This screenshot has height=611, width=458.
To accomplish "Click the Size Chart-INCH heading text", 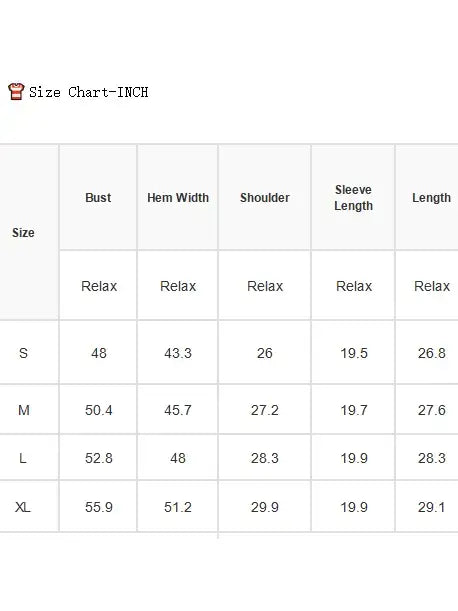I will [x=88, y=92].
